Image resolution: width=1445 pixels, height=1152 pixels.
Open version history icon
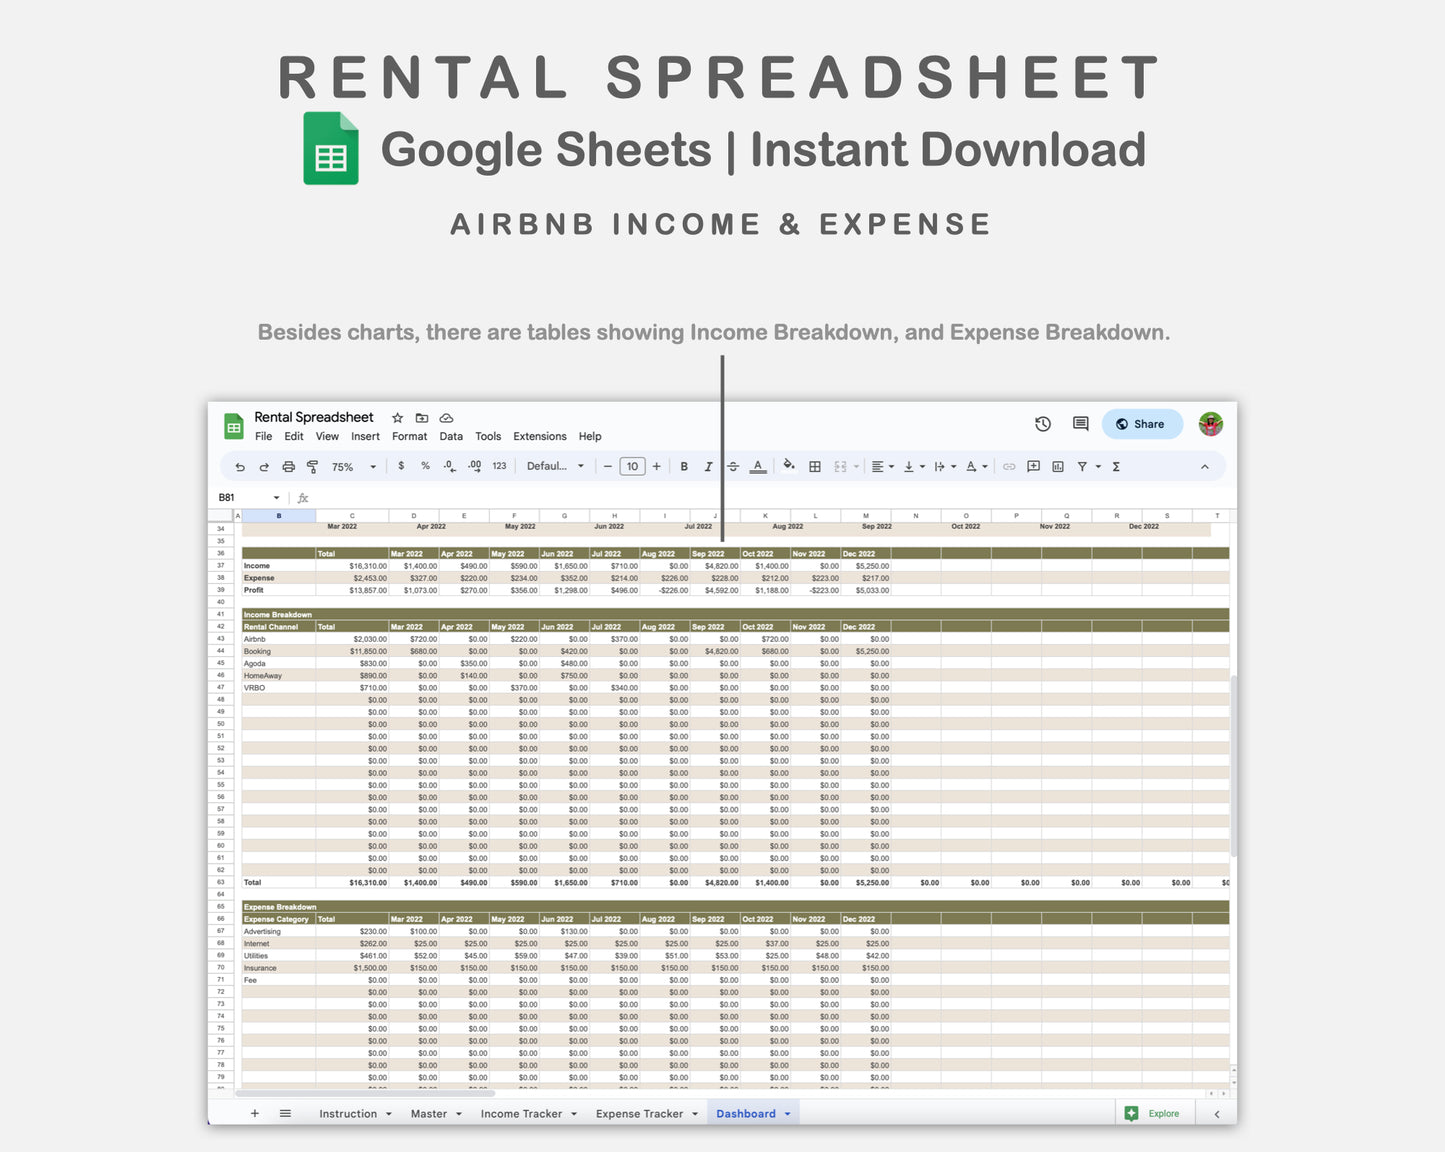[1043, 424]
